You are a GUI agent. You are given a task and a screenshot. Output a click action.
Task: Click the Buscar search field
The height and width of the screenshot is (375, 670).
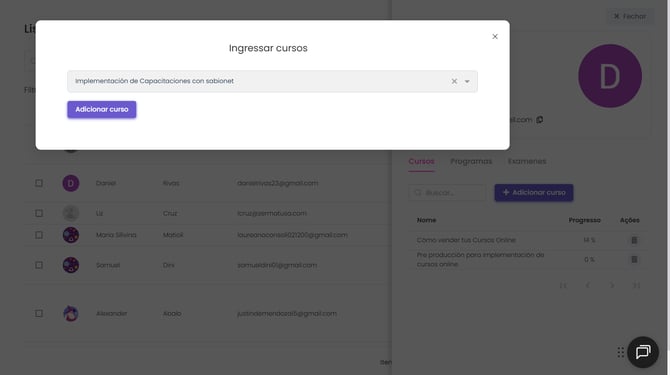point(447,193)
